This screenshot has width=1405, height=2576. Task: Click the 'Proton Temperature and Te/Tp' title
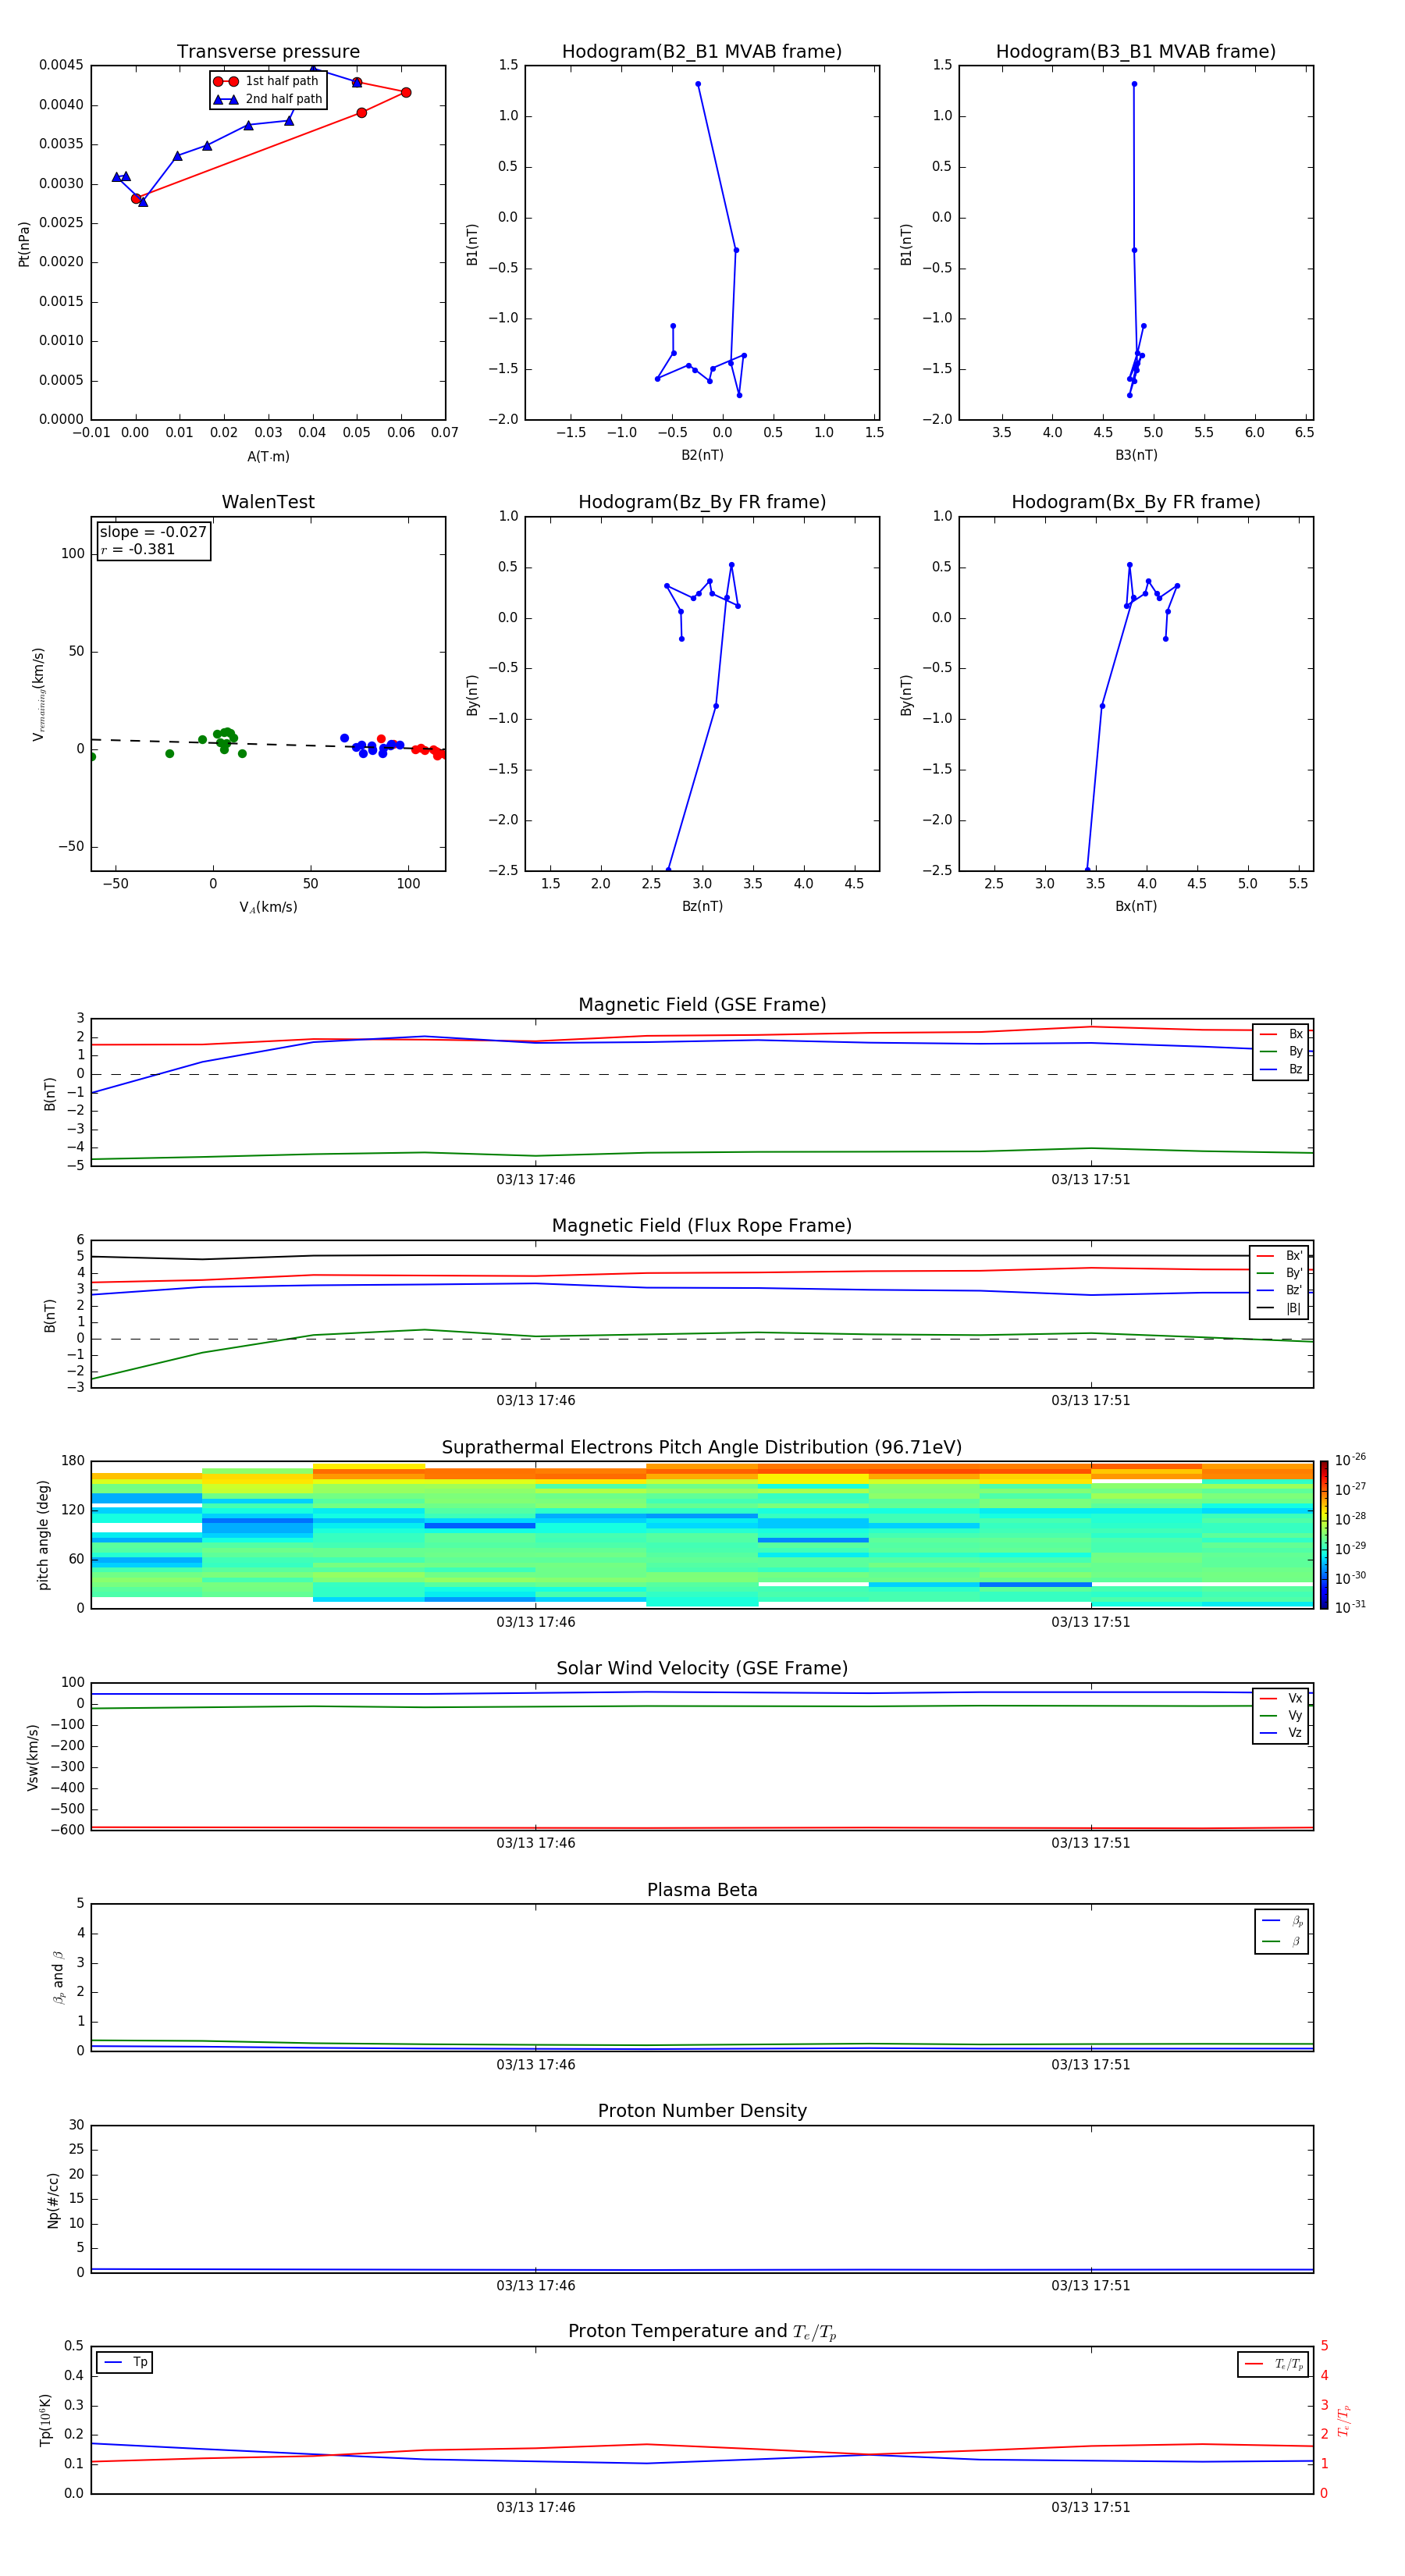(702, 2332)
